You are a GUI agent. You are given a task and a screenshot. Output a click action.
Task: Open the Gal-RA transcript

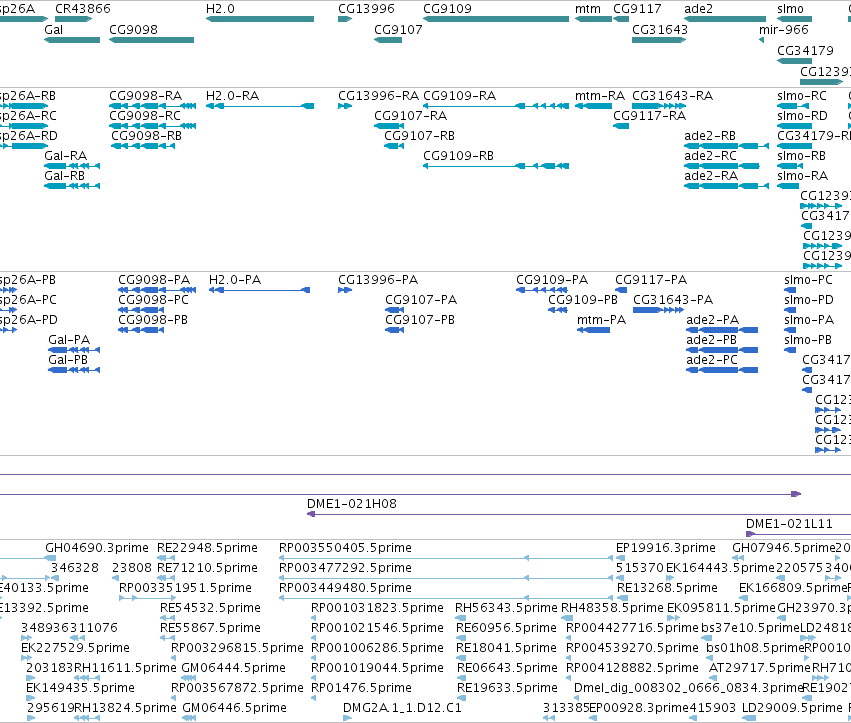pos(72,166)
